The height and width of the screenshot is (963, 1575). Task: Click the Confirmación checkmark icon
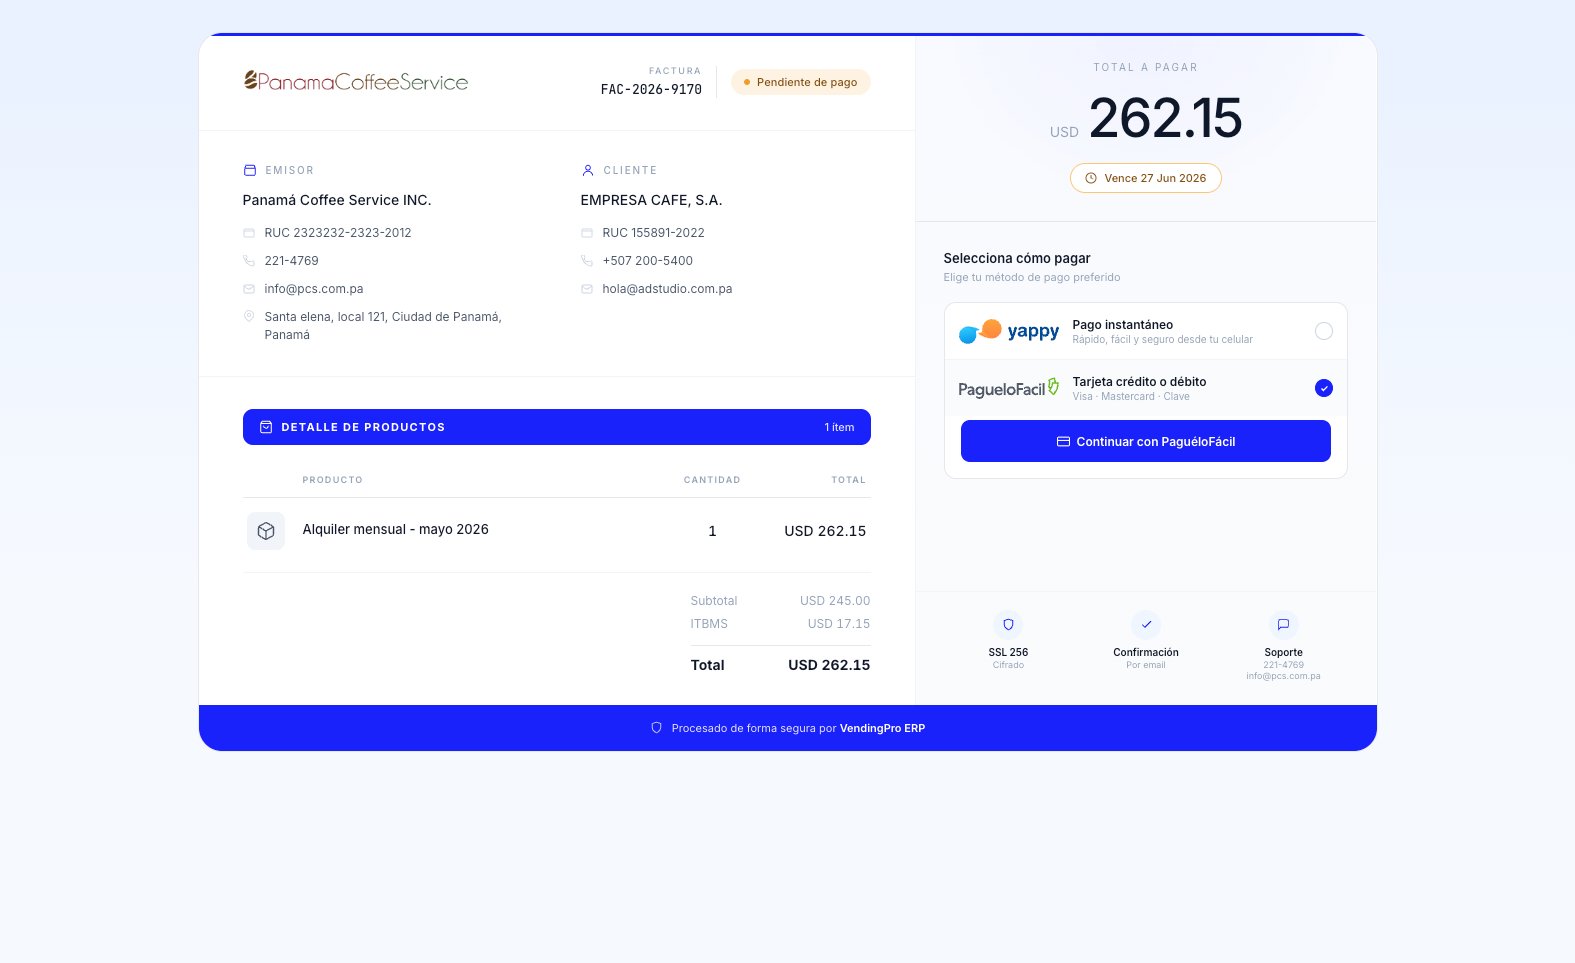click(1146, 625)
